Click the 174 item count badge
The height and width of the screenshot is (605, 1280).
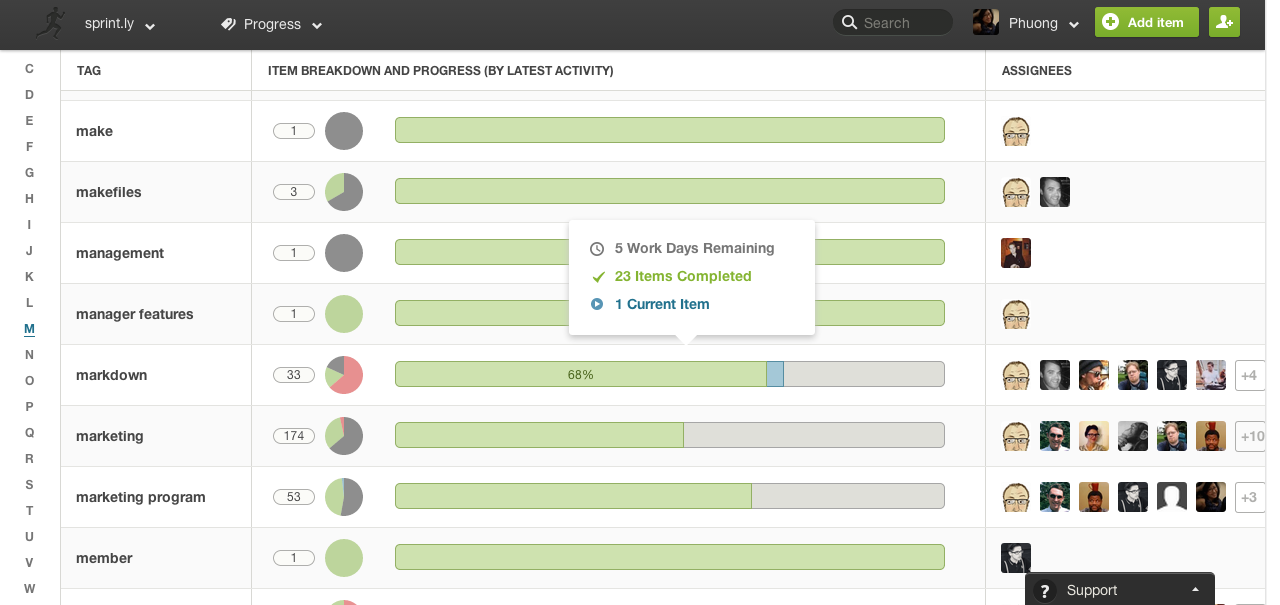click(294, 436)
